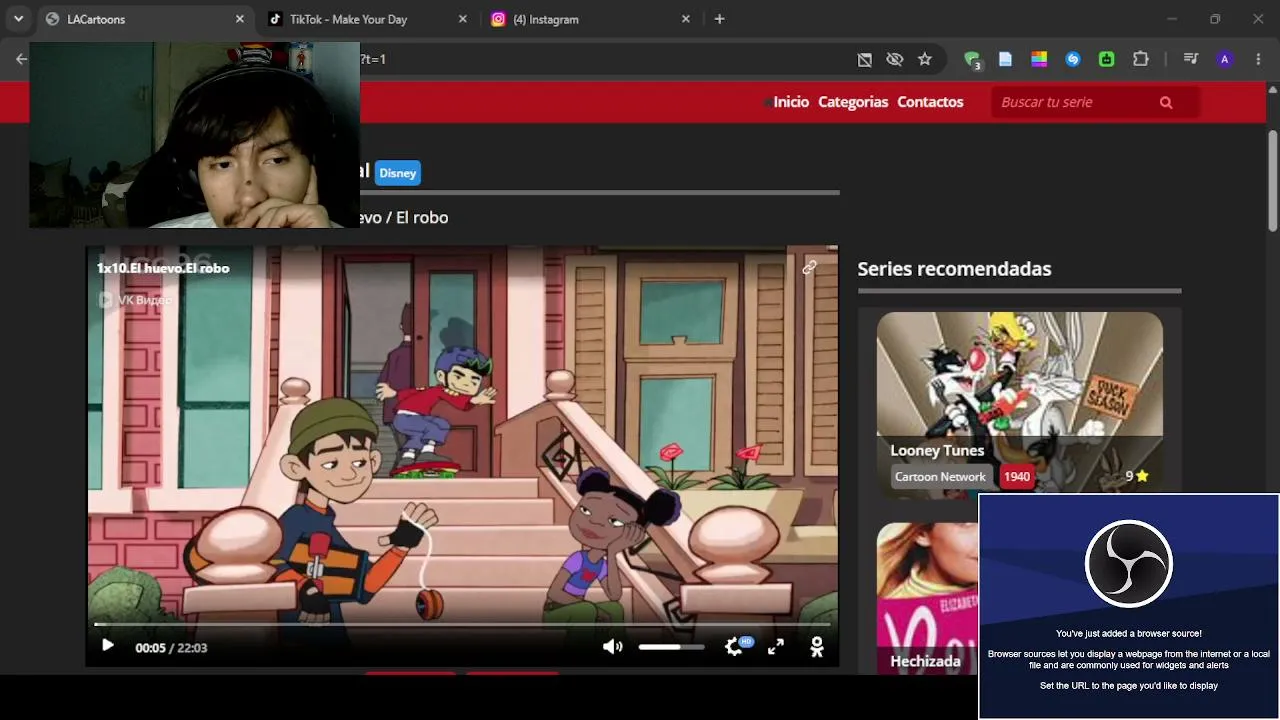The height and width of the screenshot is (720, 1280).
Task: Open the rainbow color-stripes extension
Action: [1039, 59]
